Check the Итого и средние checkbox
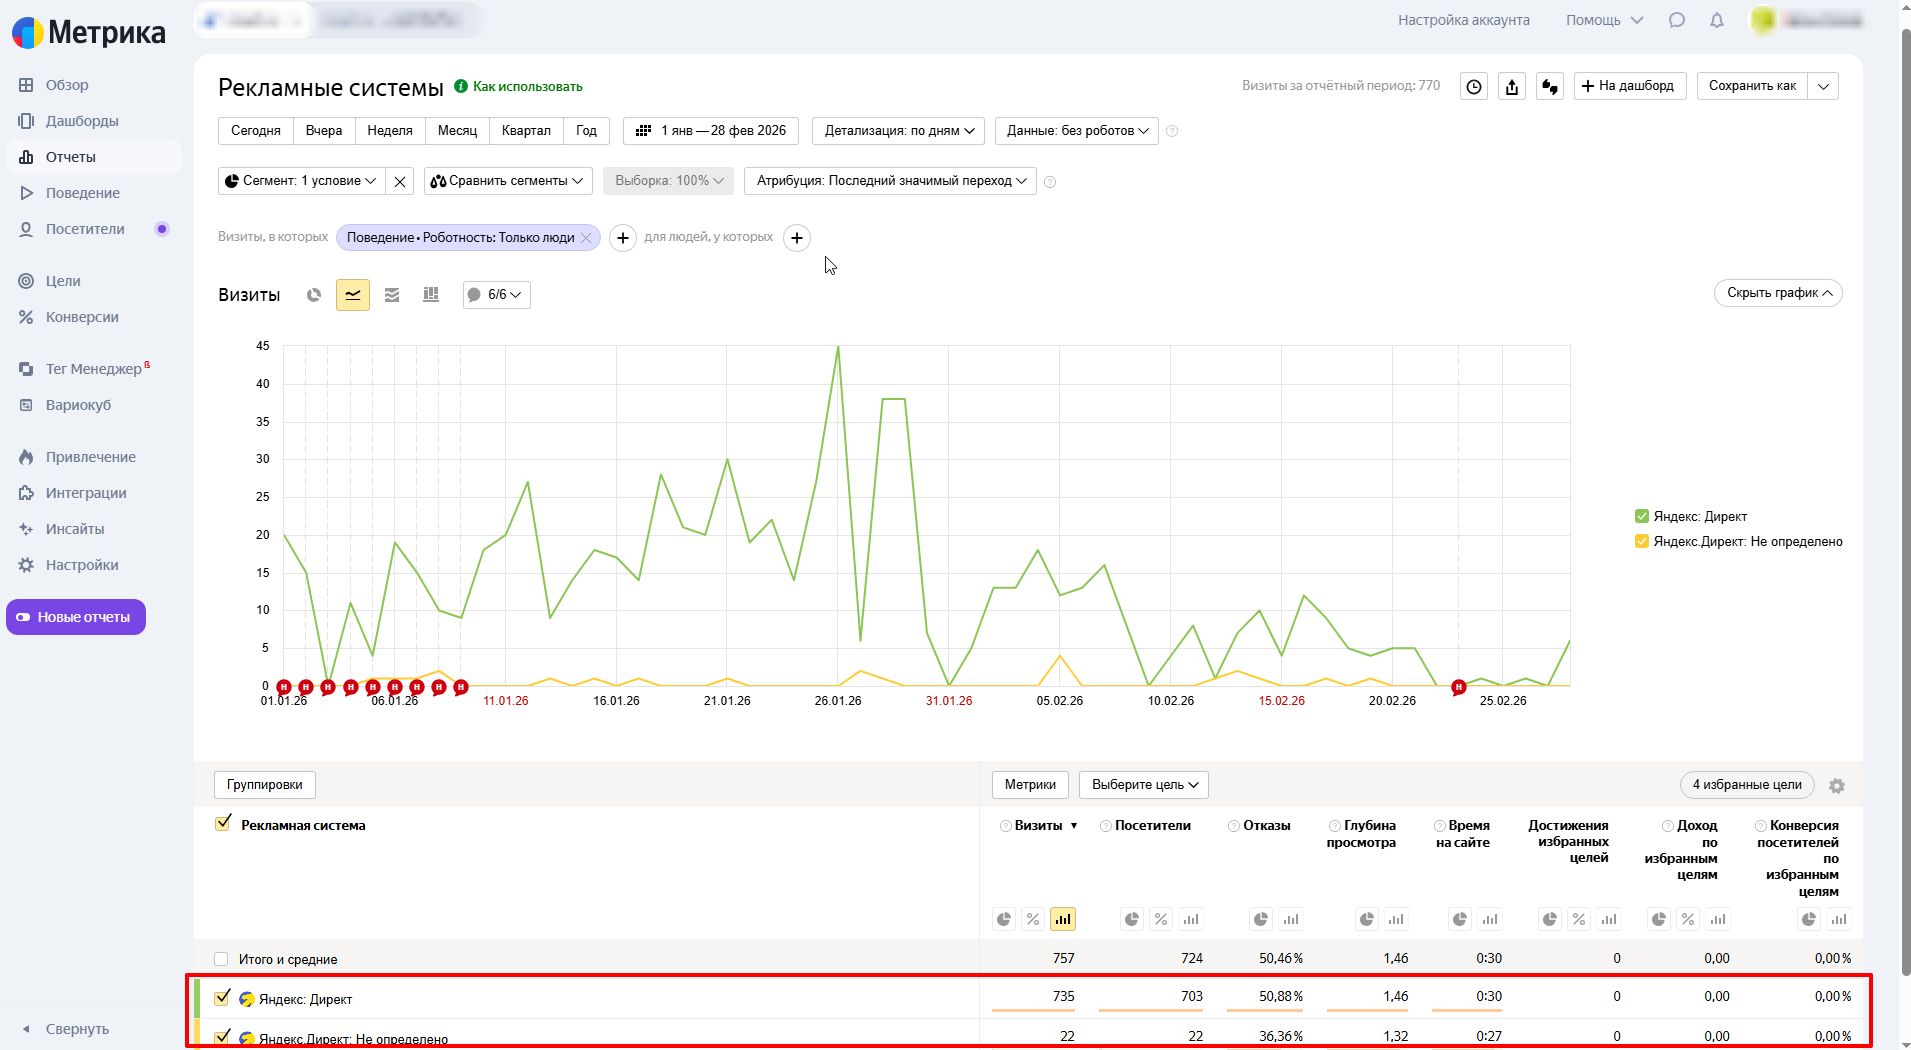The image size is (1911, 1050). pyautogui.click(x=221, y=959)
